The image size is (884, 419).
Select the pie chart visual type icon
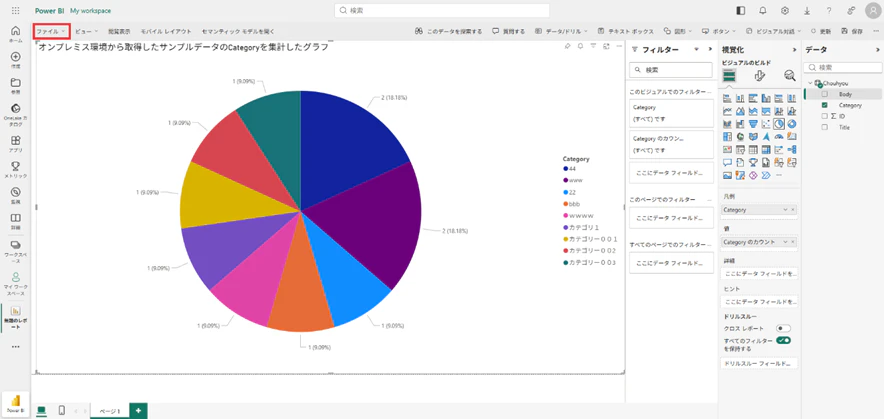tap(779, 124)
